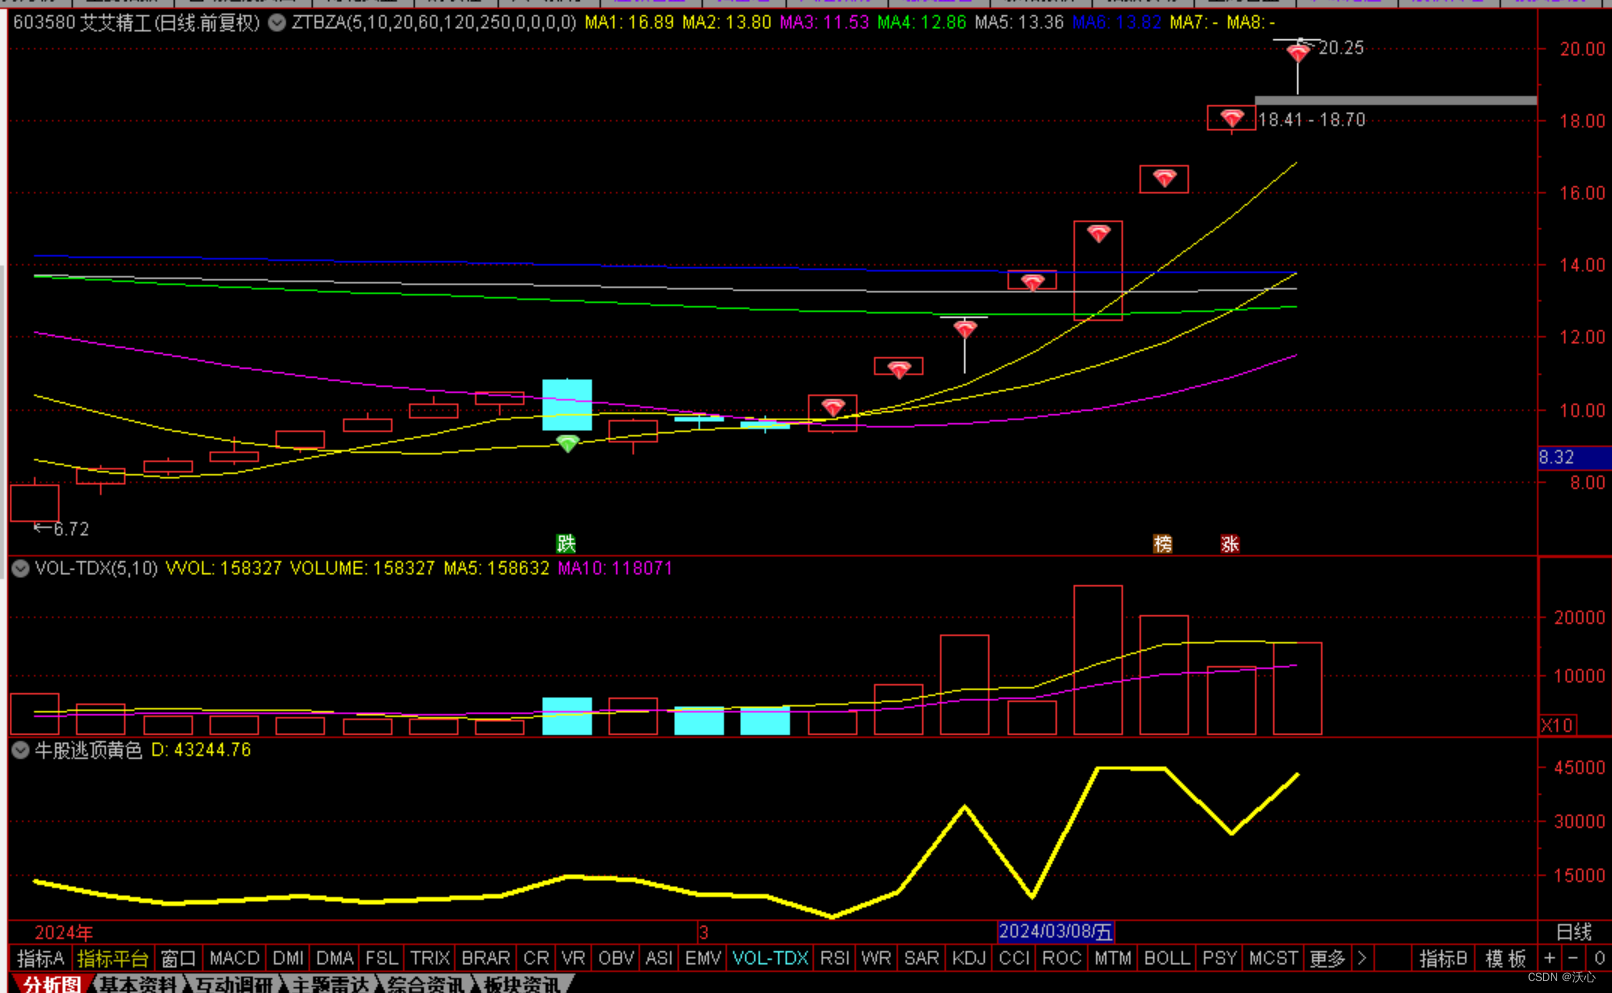Viewport: 1612px width, 993px height.
Task: Switch to the KDJ indicator tab
Action: click(968, 958)
